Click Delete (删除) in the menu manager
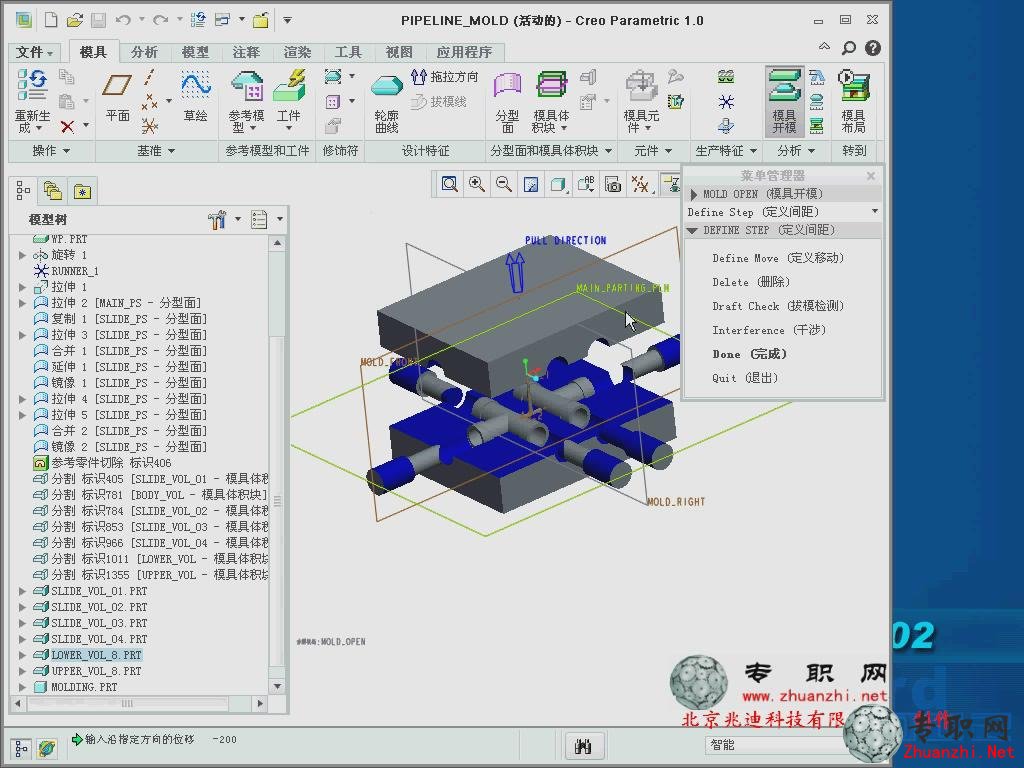The height and width of the screenshot is (768, 1024). click(751, 282)
